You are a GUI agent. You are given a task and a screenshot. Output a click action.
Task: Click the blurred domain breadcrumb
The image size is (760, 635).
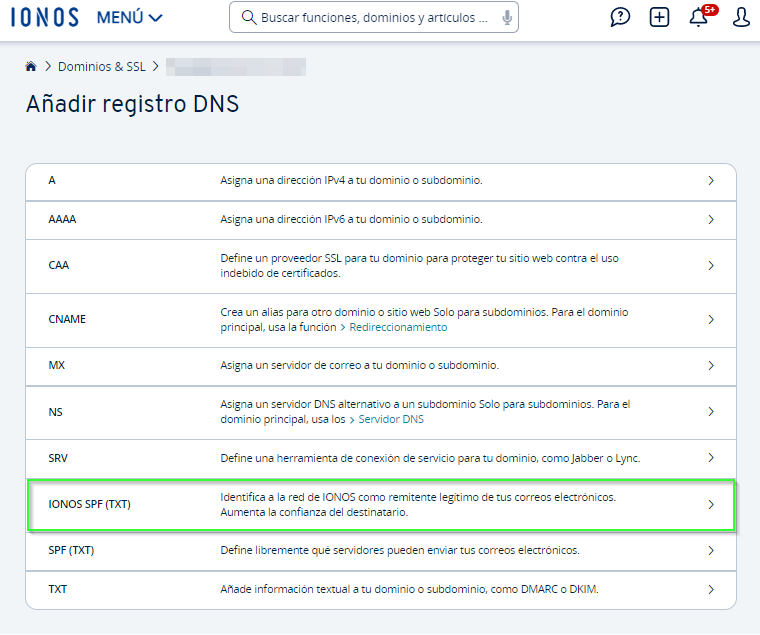236,67
